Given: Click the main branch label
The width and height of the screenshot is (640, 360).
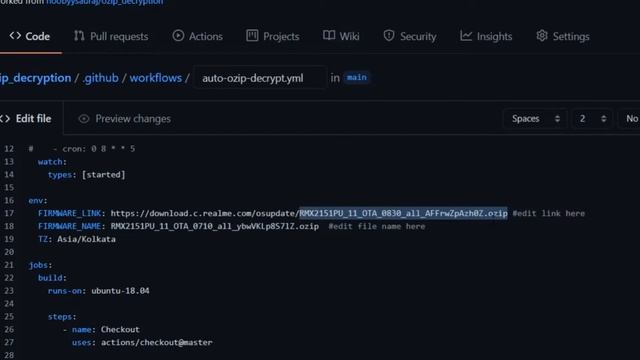Looking at the screenshot, I should click(x=356, y=78).
